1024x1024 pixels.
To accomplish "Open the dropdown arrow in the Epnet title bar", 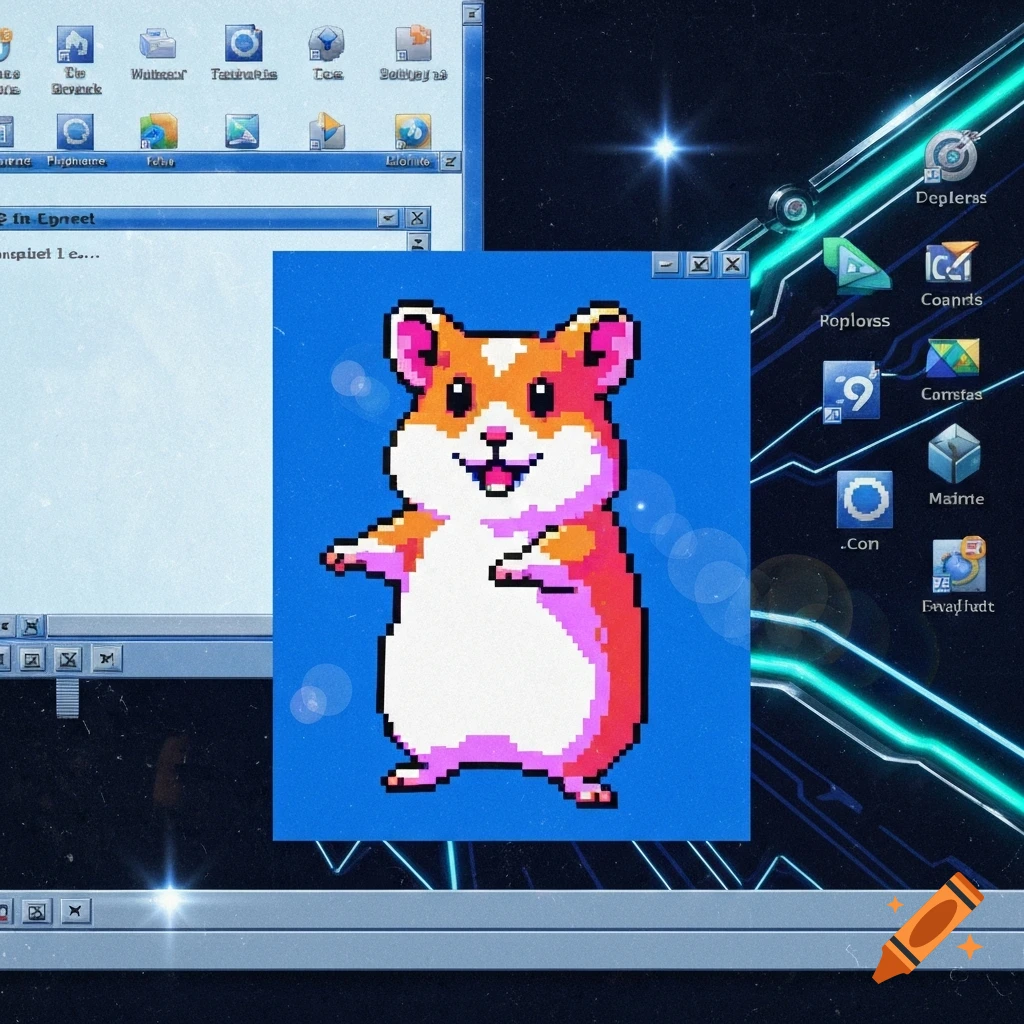I will click(x=389, y=217).
